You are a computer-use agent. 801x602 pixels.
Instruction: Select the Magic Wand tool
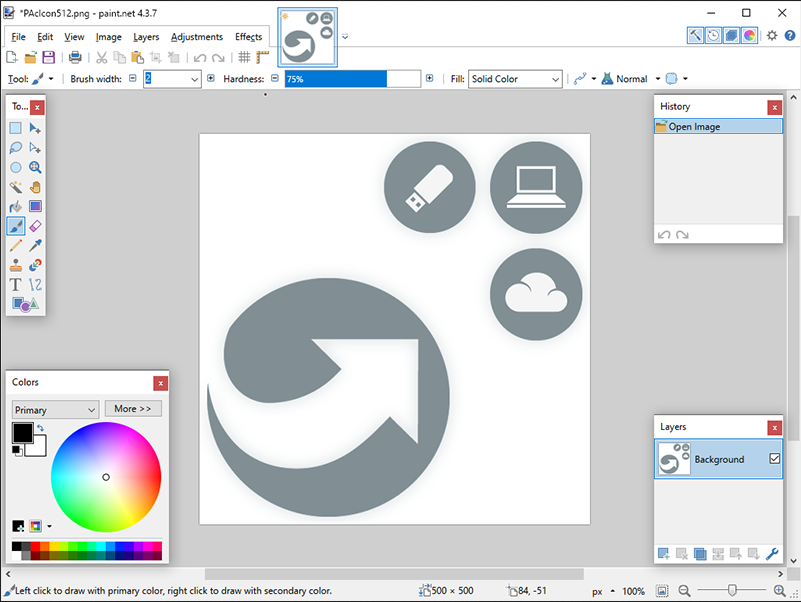16,187
